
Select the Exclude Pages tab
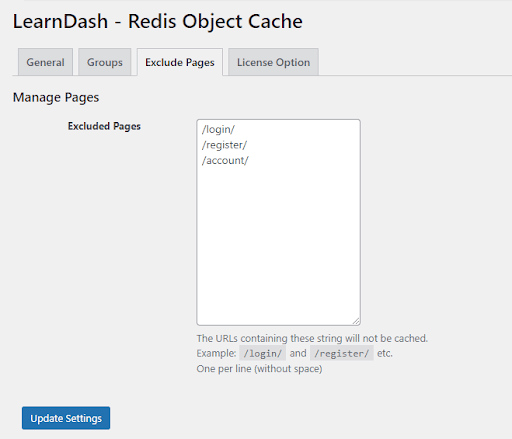pos(180,62)
